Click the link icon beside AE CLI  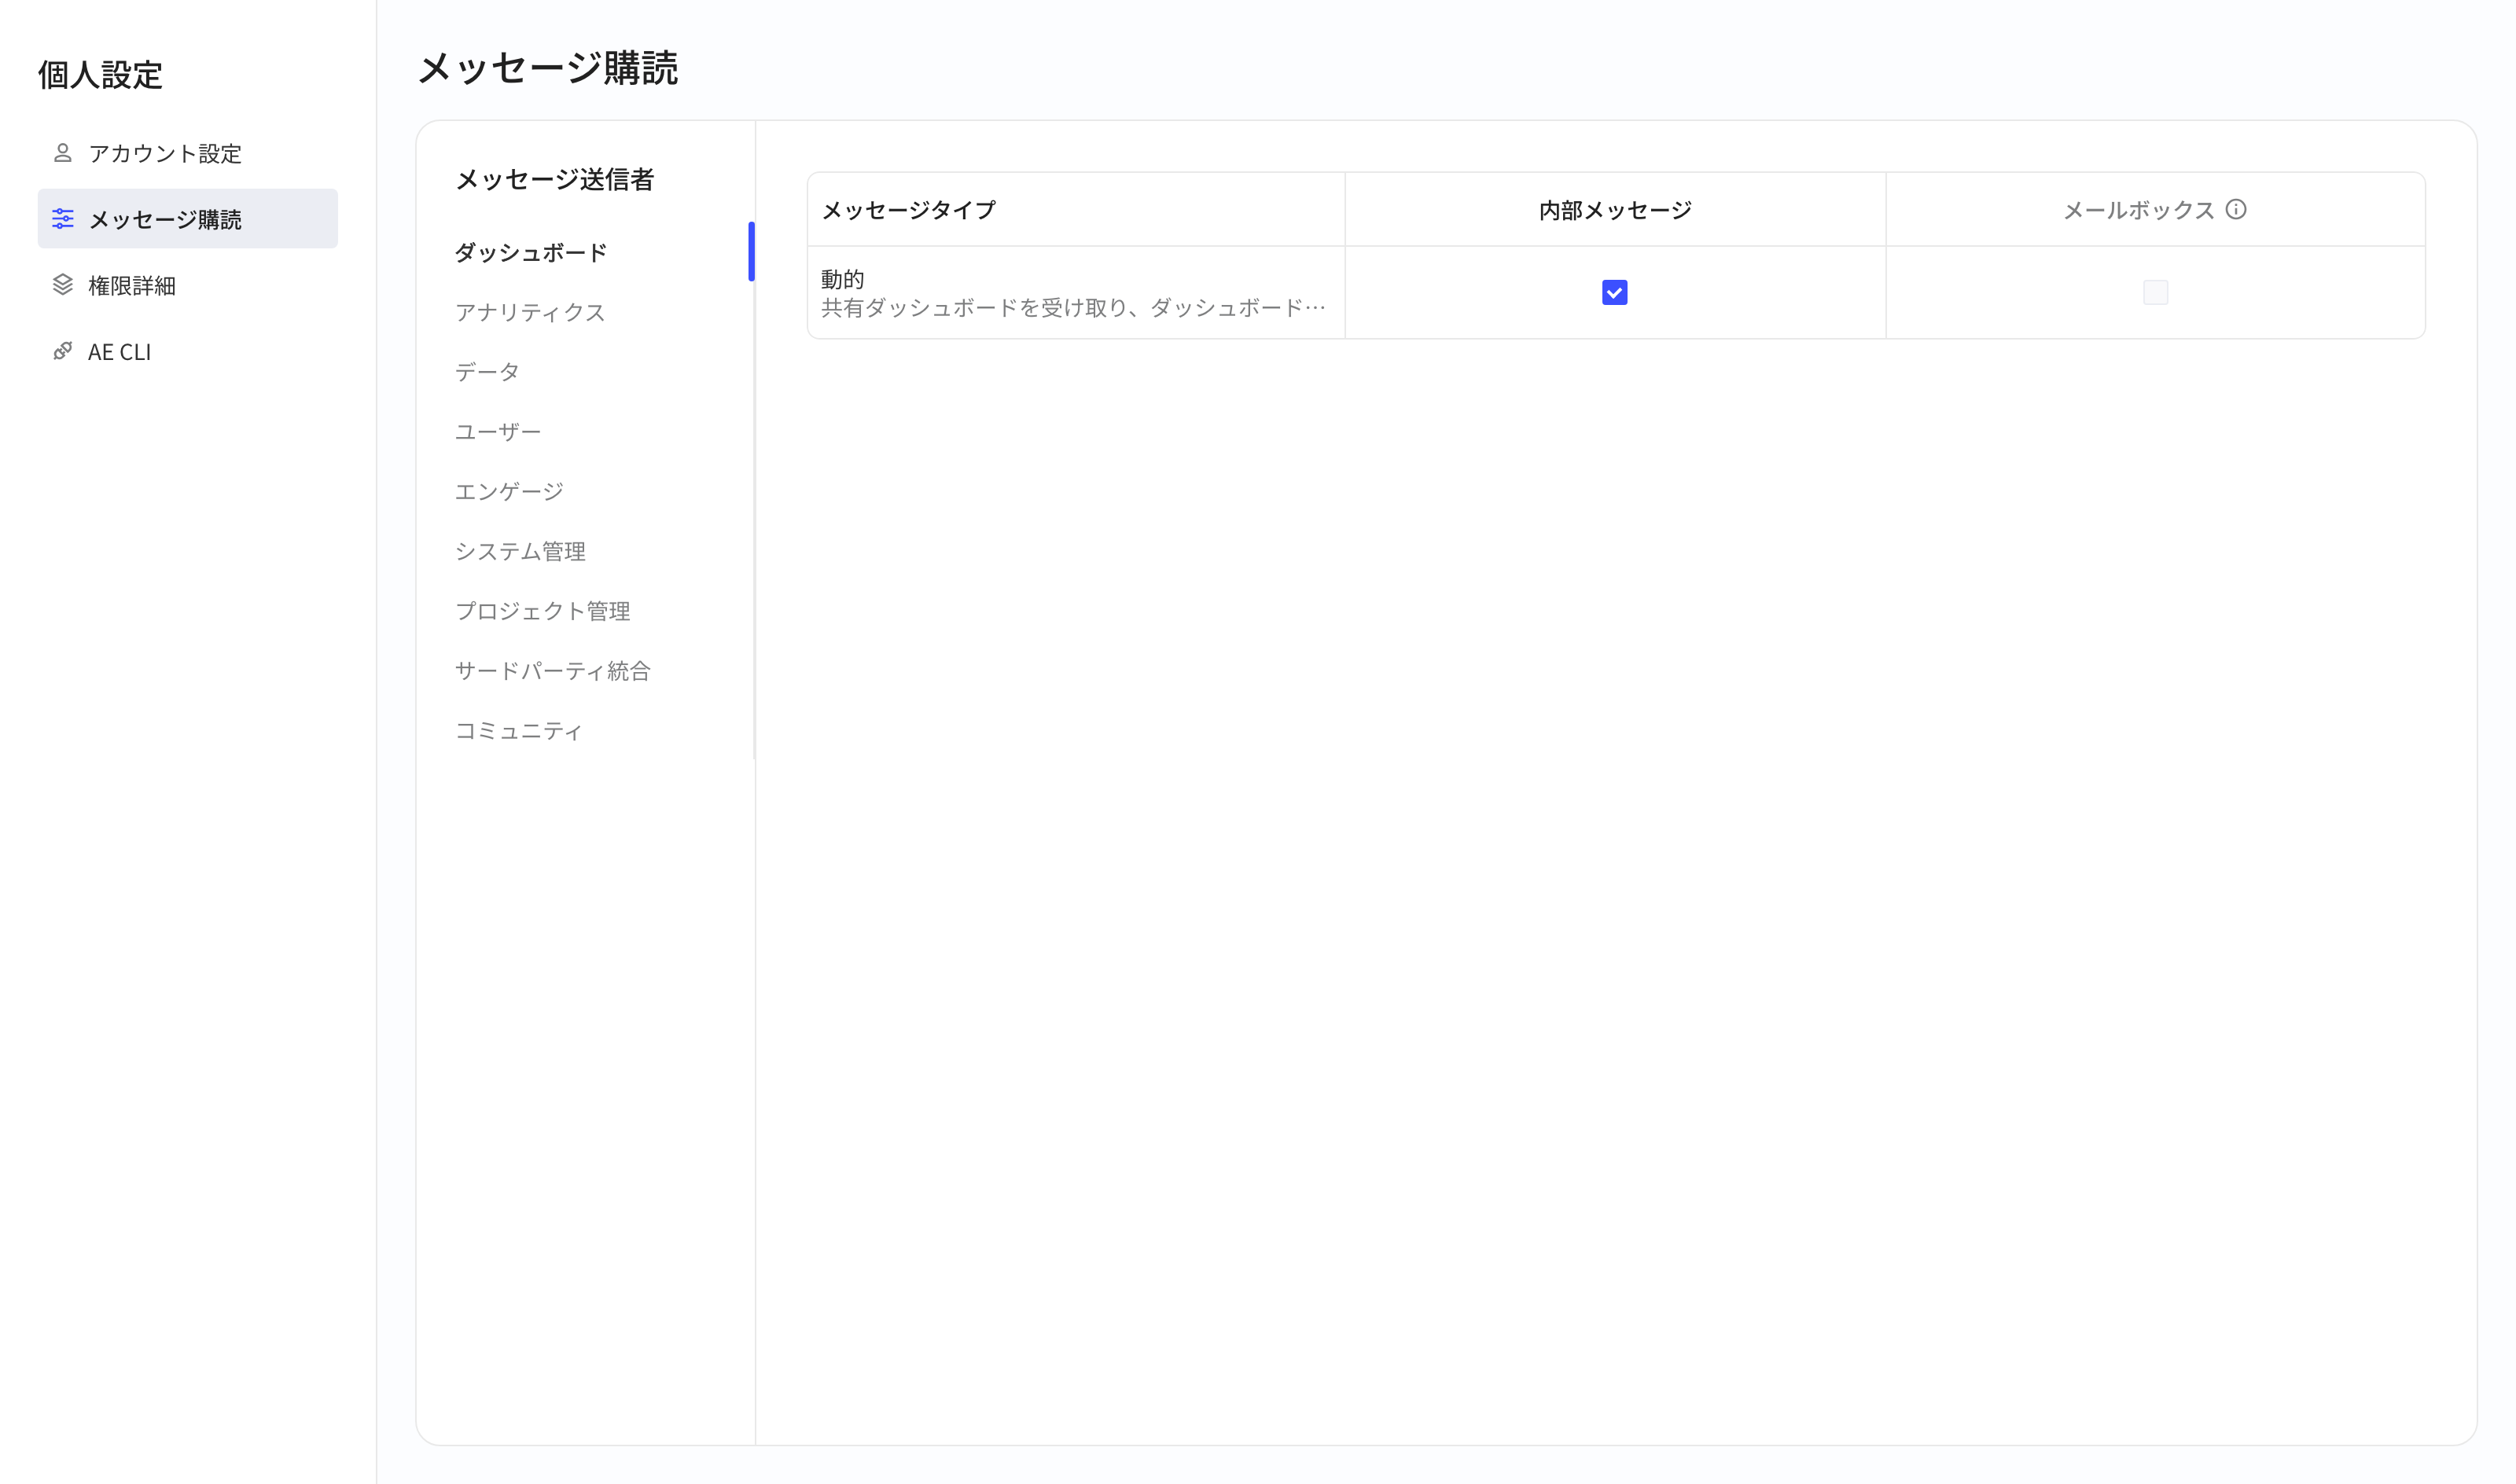pyautogui.click(x=63, y=351)
